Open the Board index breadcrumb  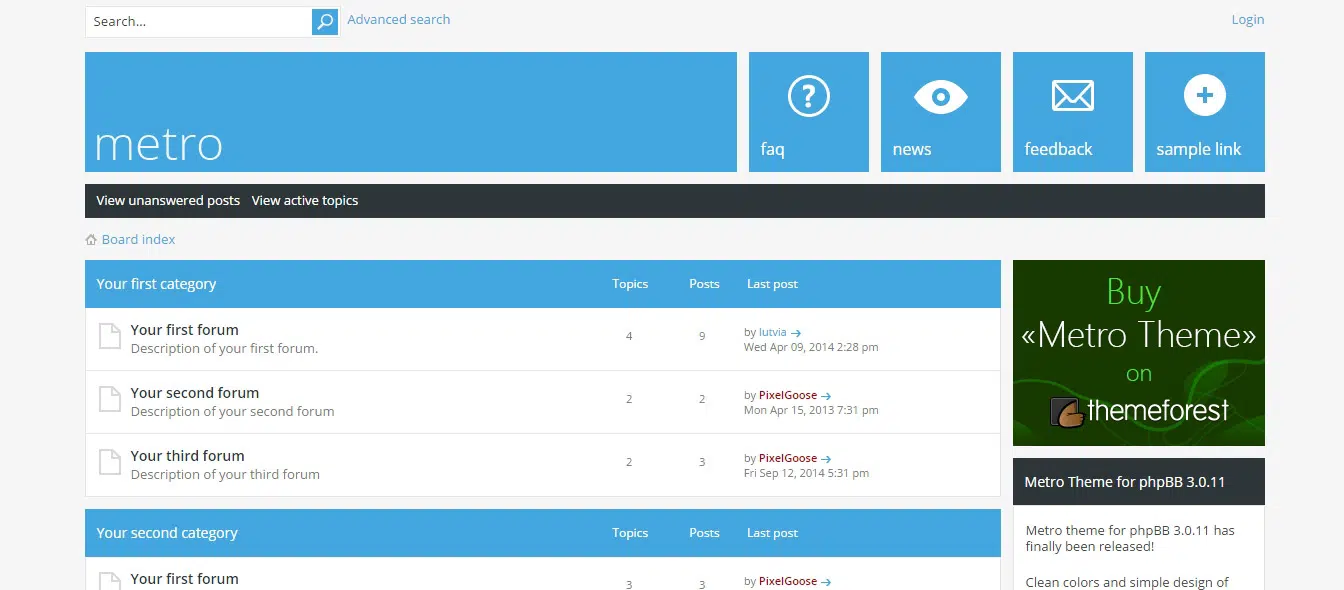click(138, 240)
